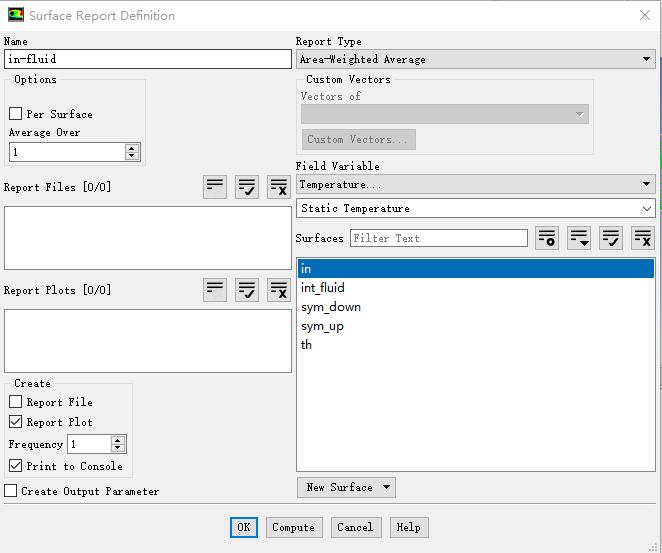
Task: Decrease the Frequency value
Action: coord(118,448)
